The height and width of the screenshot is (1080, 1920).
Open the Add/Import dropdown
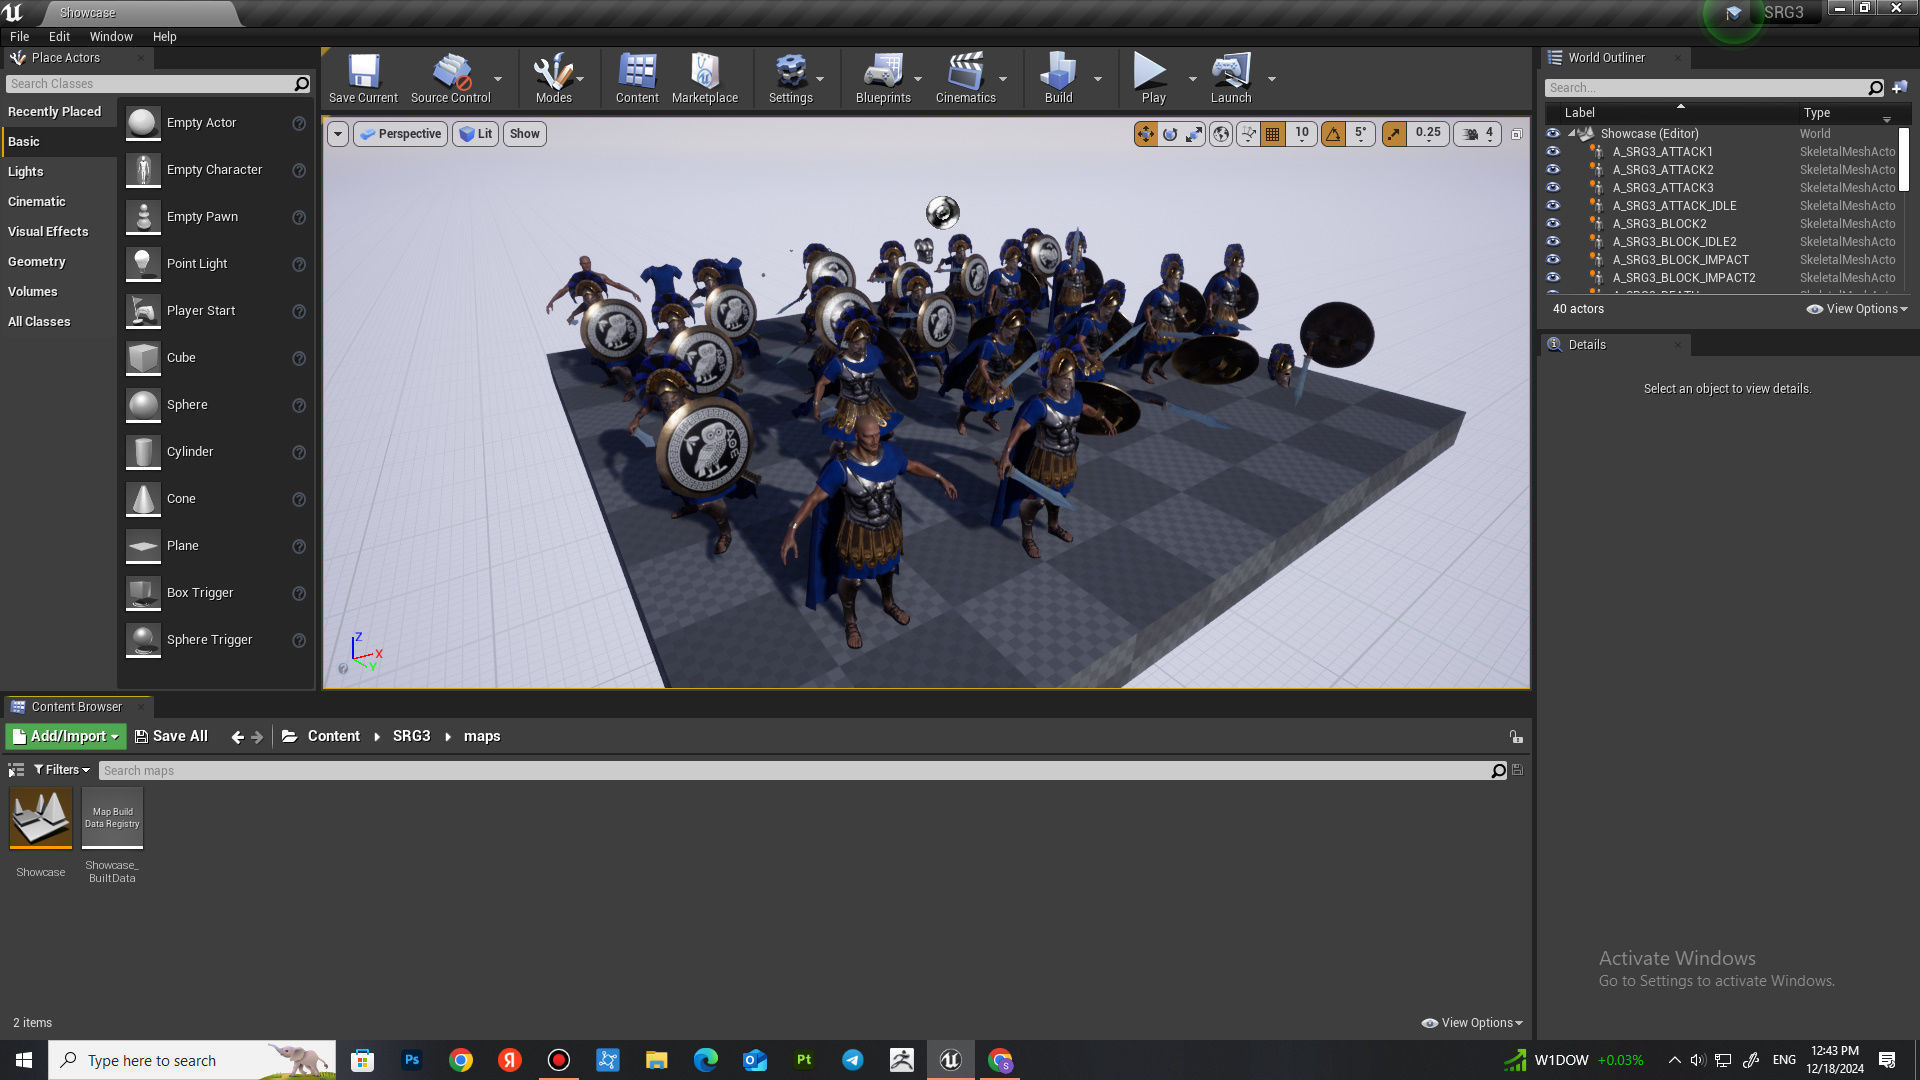click(x=66, y=736)
